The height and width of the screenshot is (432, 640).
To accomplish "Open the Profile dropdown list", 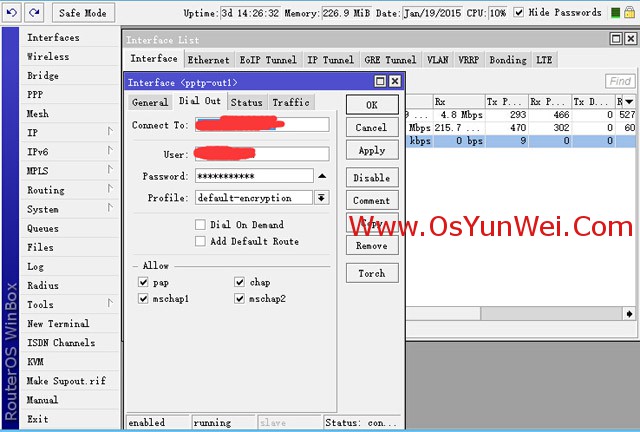I will click(322, 198).
